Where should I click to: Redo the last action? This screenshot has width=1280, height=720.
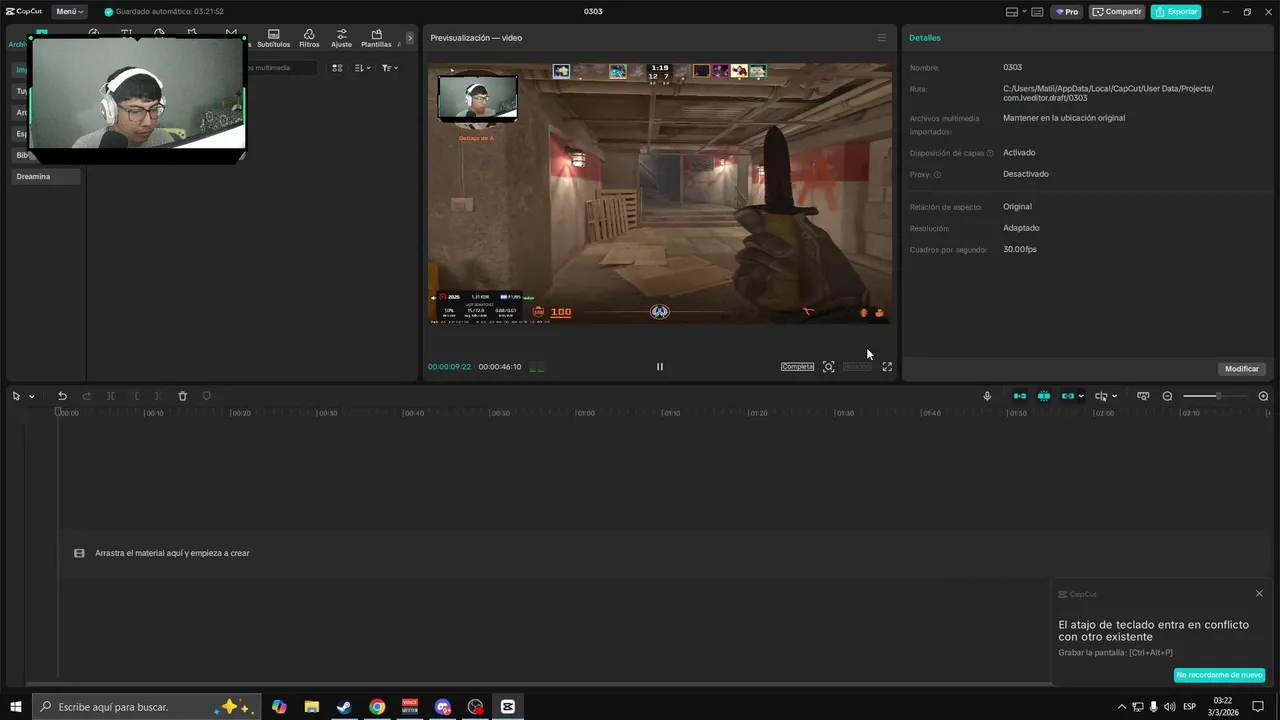86,396
